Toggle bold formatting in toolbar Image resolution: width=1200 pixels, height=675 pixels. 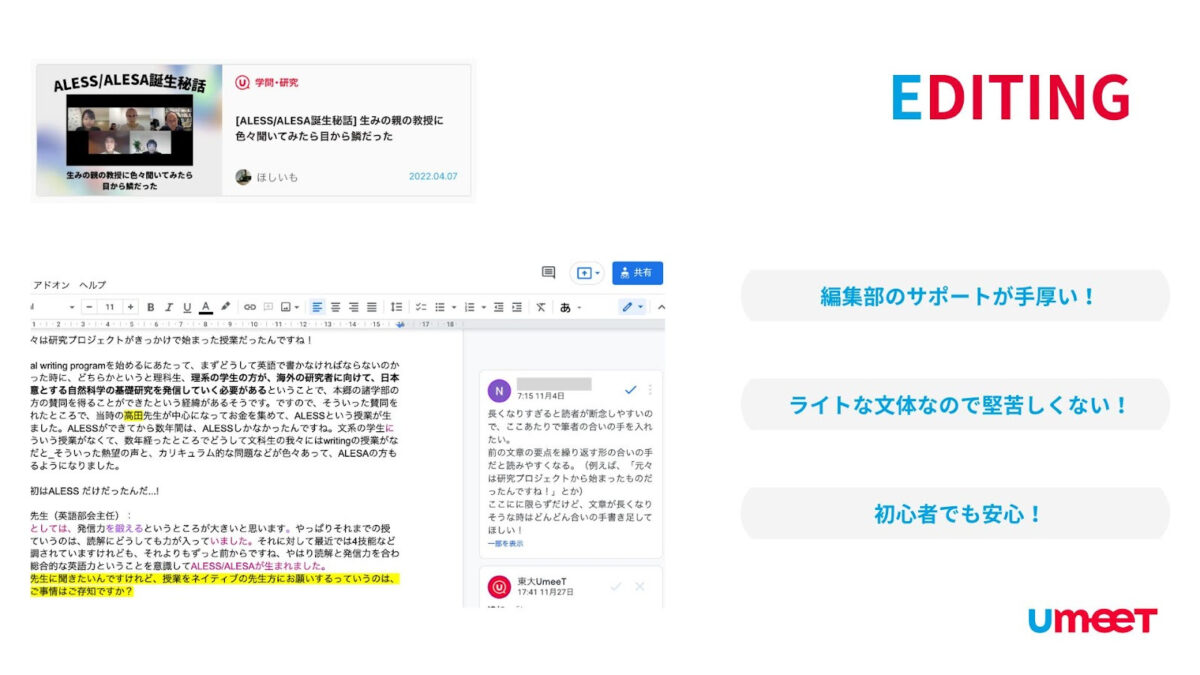click(150, 307)
